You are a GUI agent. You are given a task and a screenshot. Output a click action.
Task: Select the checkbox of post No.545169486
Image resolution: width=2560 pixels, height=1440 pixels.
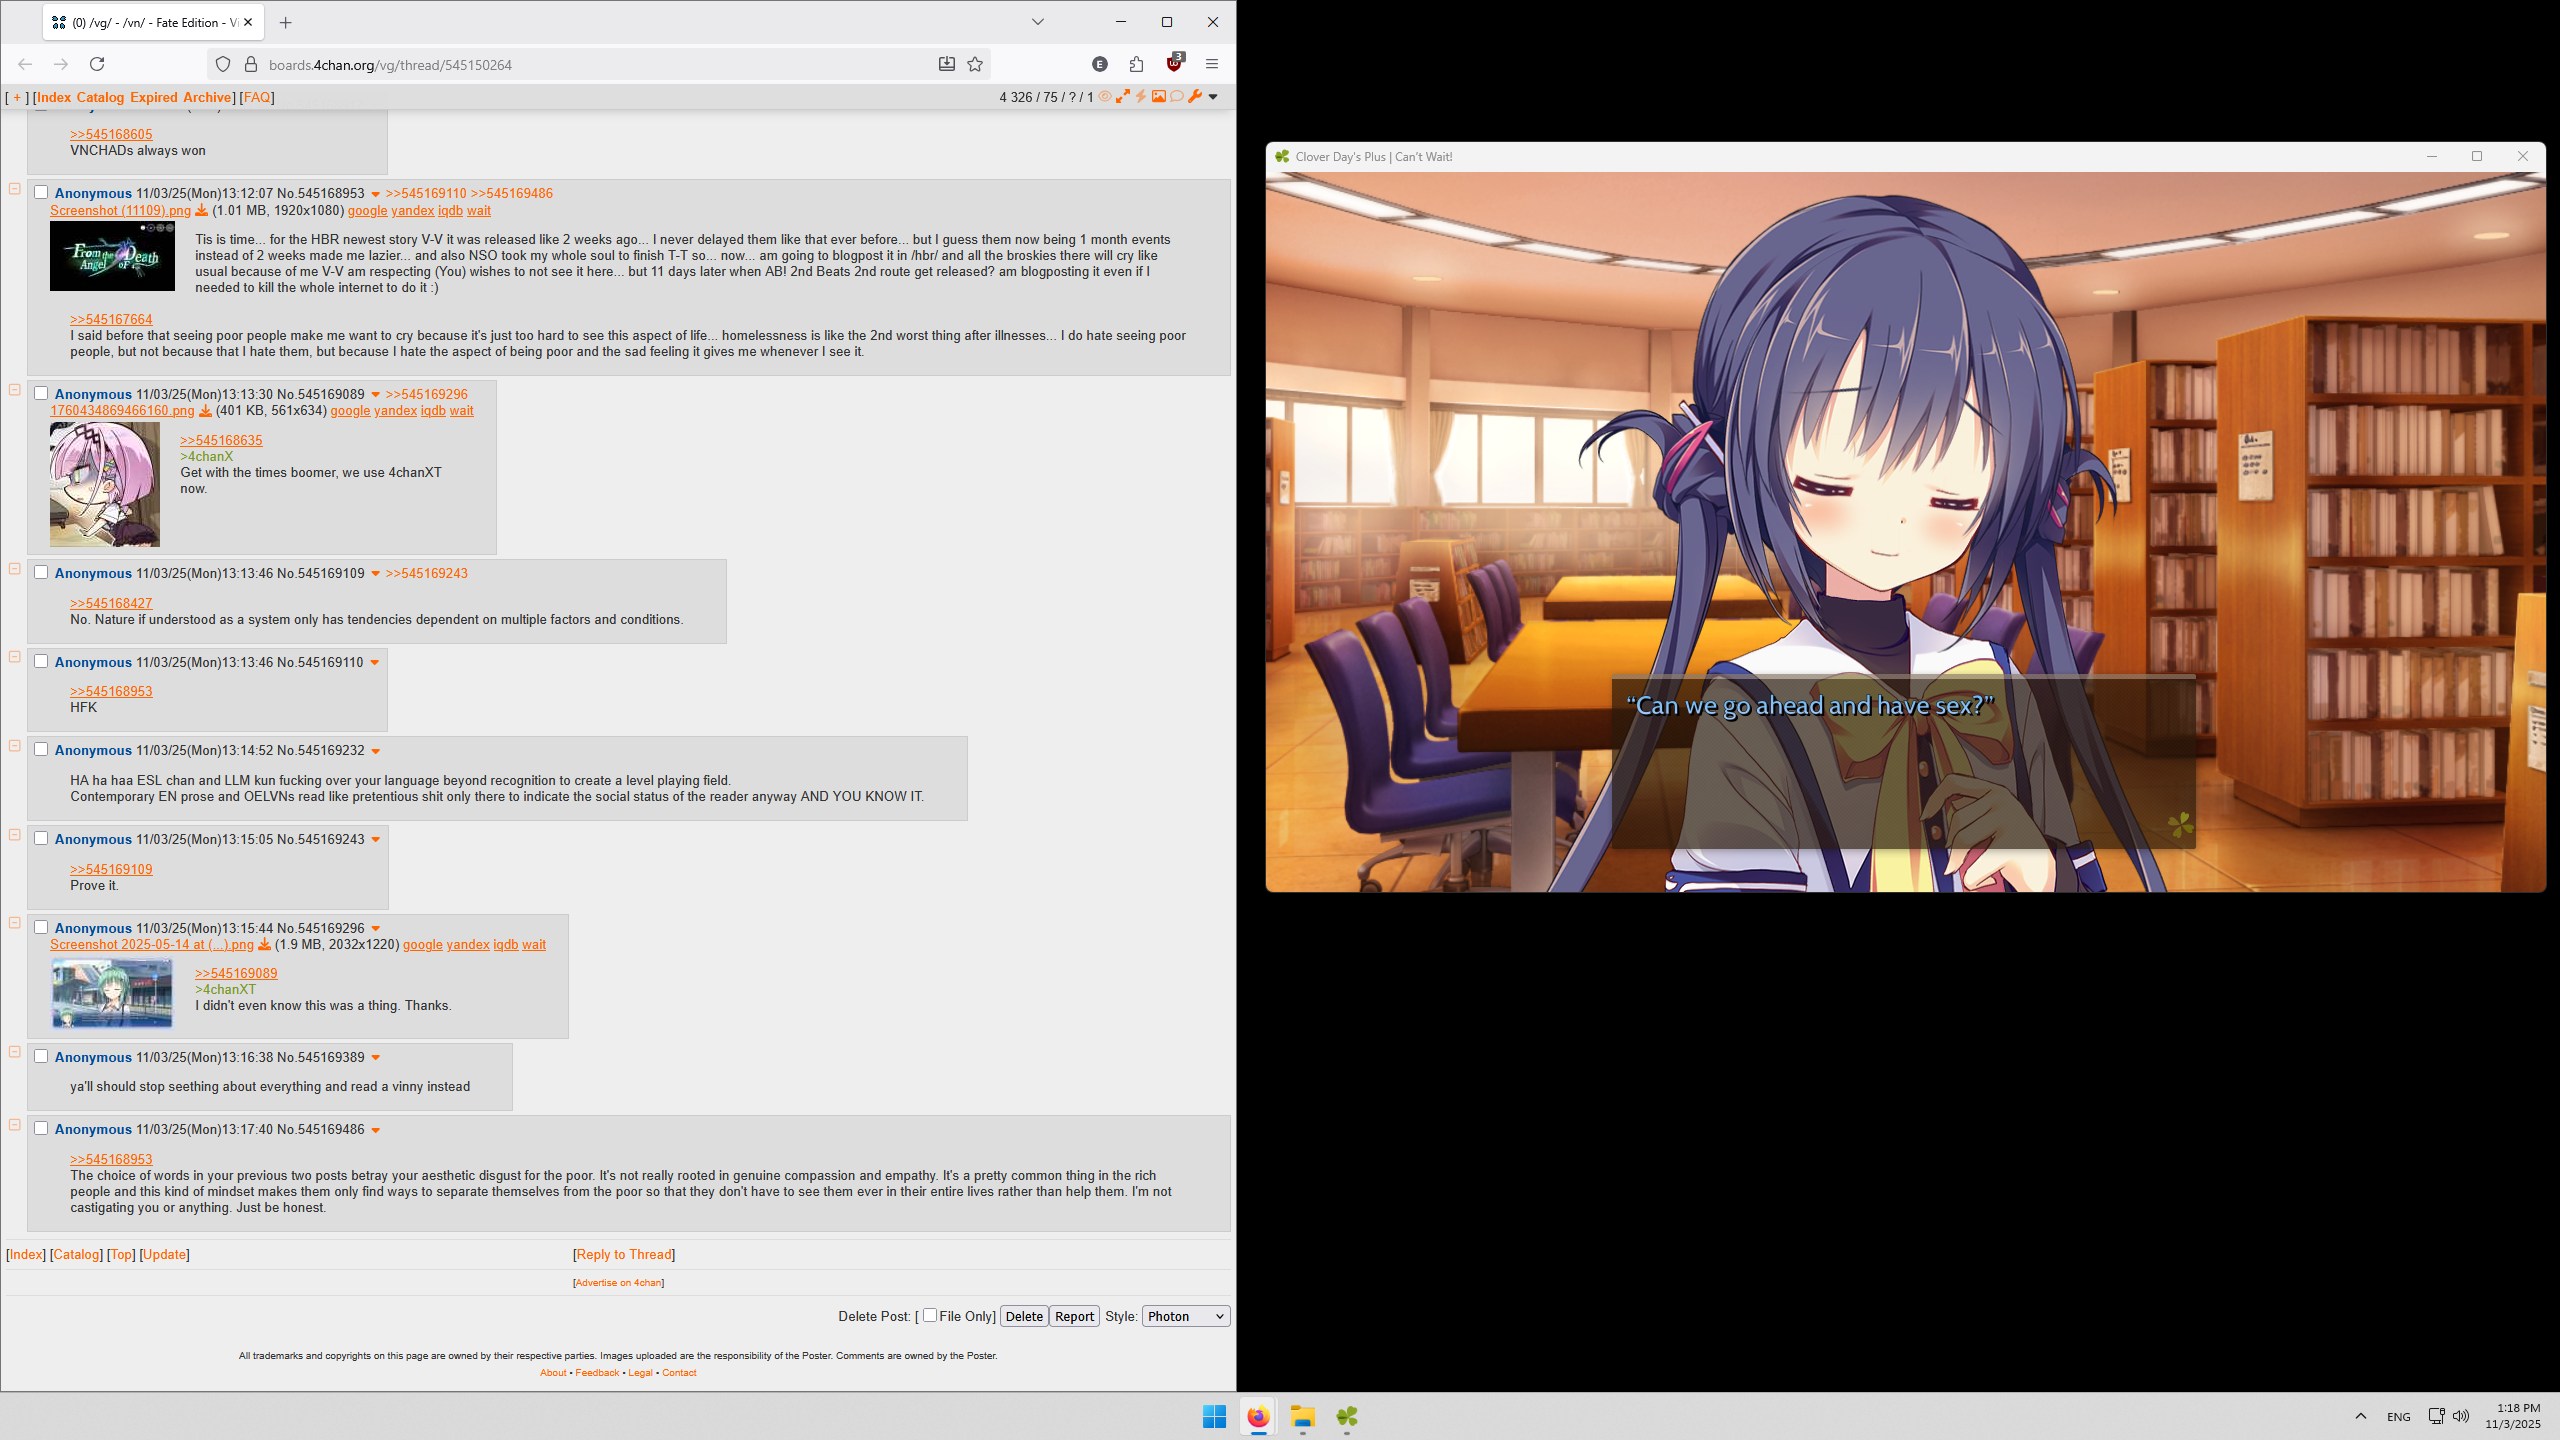coord(41,1128)
